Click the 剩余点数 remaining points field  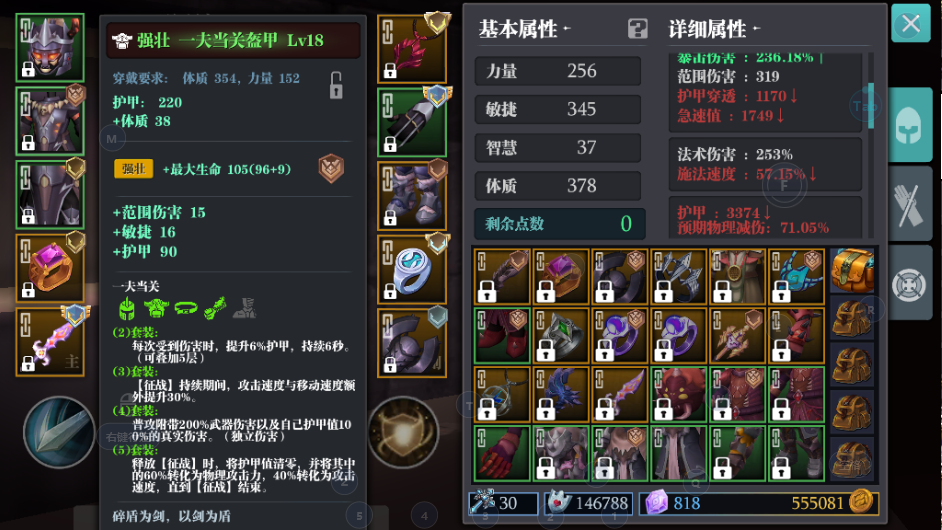[559, 224]
